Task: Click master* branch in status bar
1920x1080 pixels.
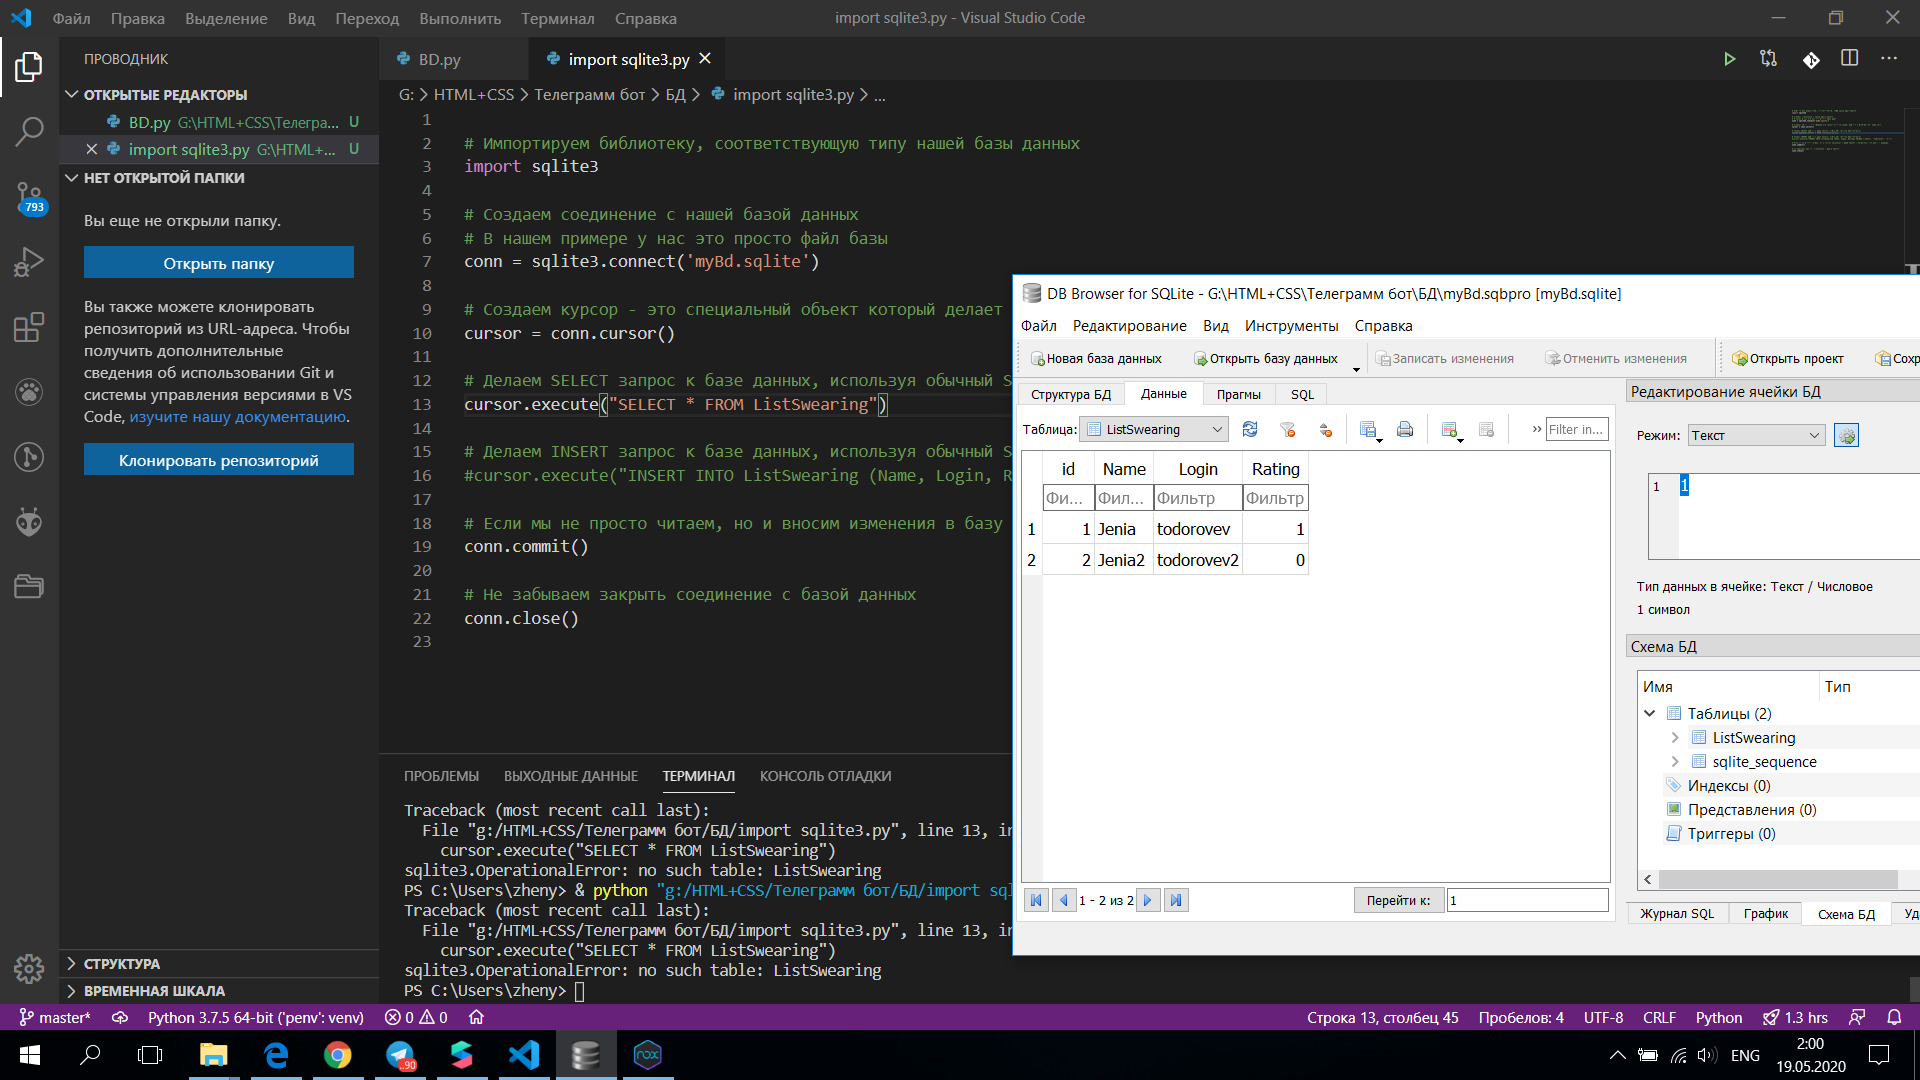Action: [x=55, y=1017]
